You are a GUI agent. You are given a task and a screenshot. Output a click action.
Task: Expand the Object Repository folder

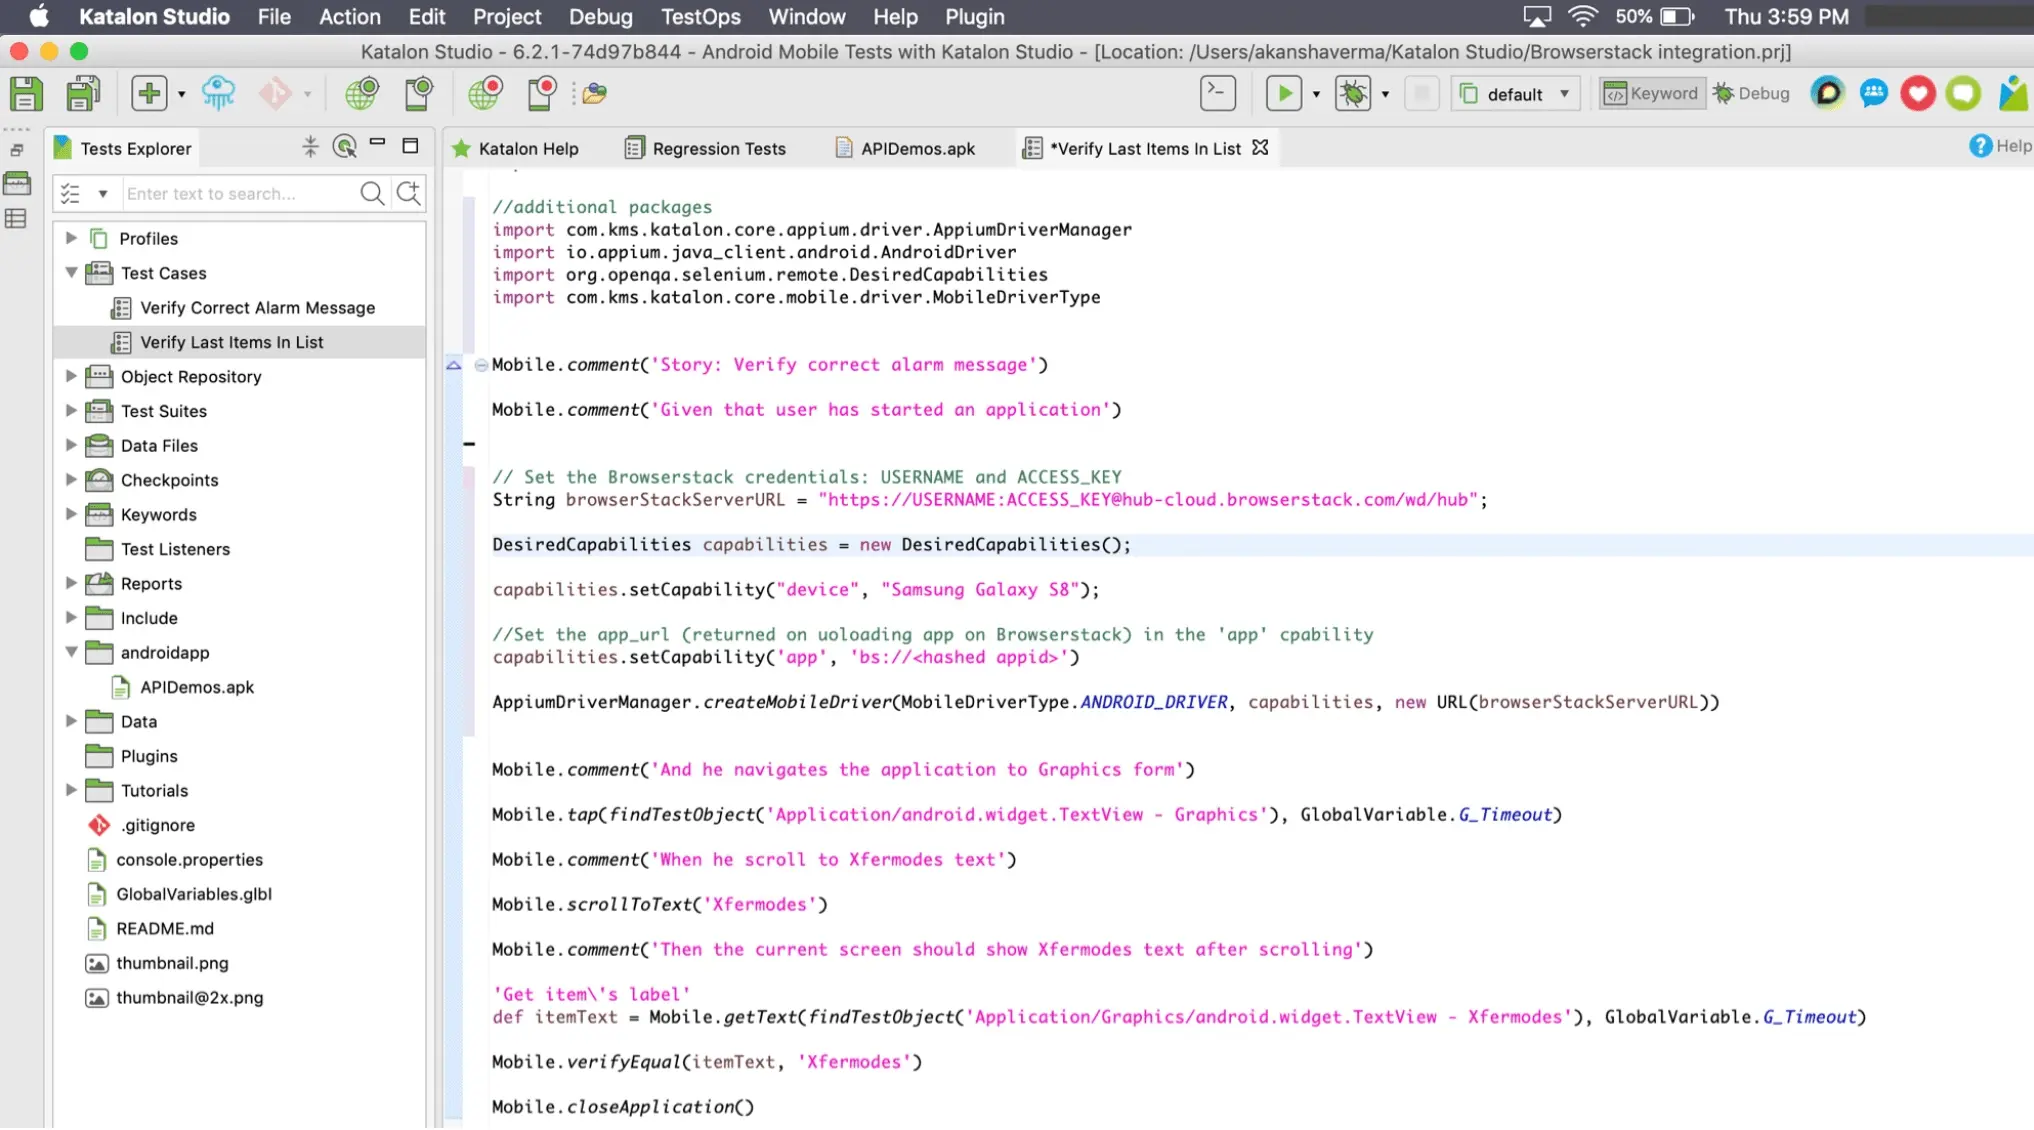71,377
